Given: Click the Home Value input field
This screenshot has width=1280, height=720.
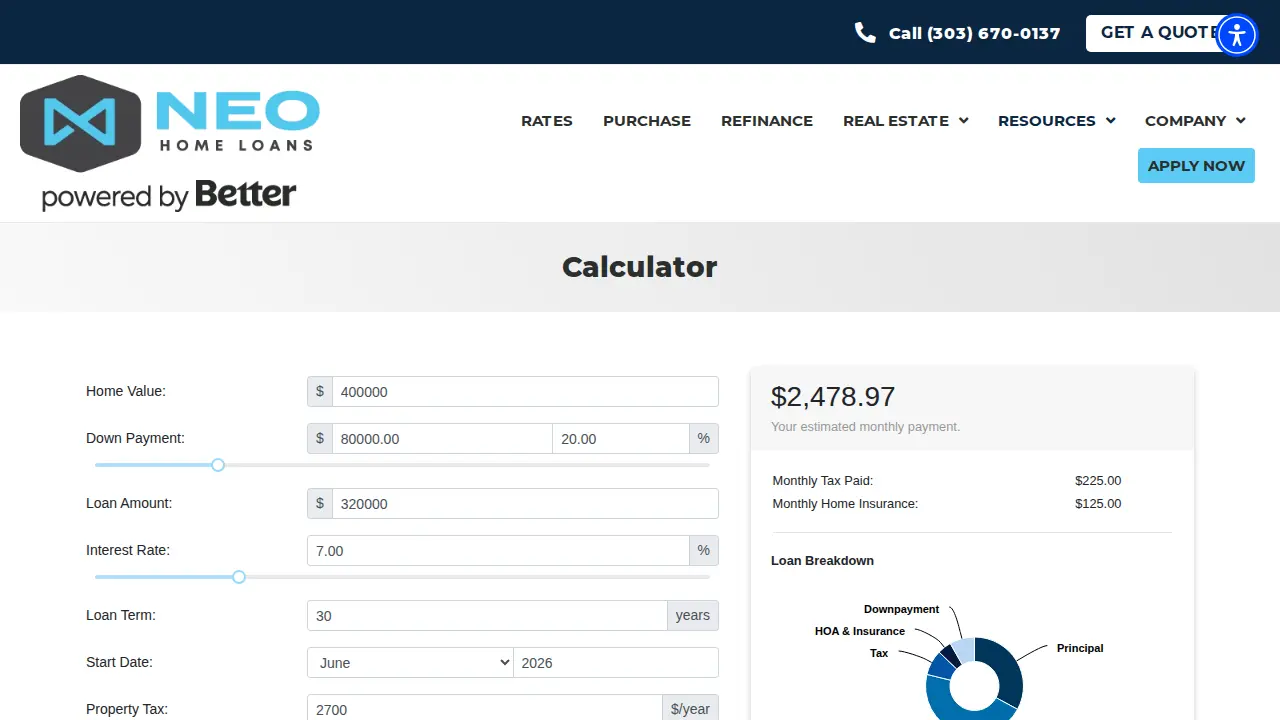Looking at the screenshot, I should pos(525,392).
